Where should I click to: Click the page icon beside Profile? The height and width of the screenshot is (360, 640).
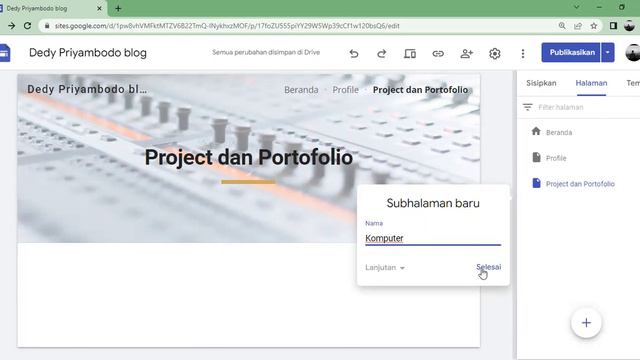[x=536, y=157]
